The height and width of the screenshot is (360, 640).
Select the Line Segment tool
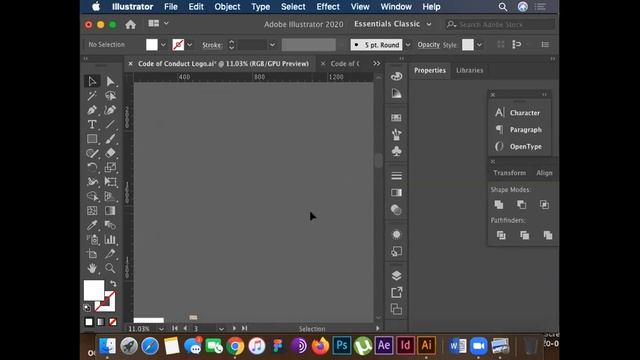[x=110, y=124]
